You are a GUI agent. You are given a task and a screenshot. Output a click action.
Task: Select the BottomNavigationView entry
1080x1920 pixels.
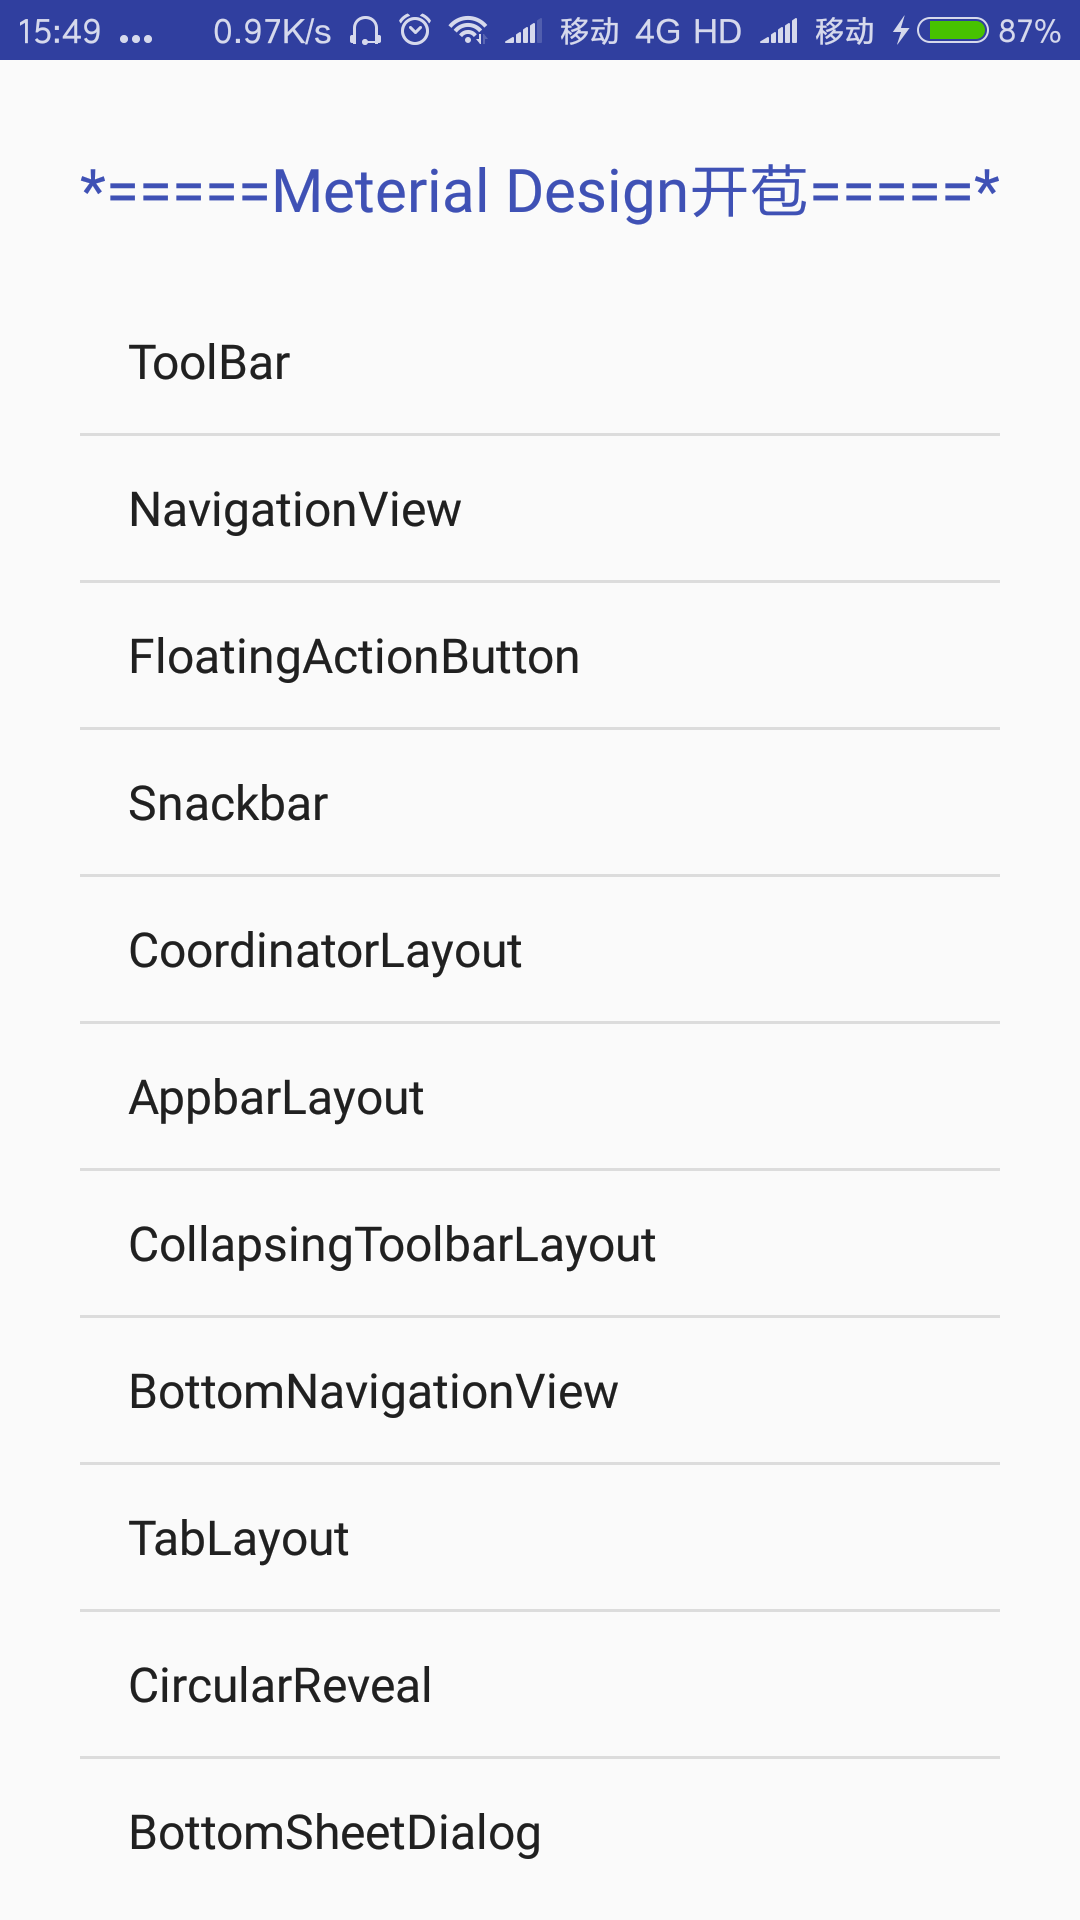[540, 1391]
